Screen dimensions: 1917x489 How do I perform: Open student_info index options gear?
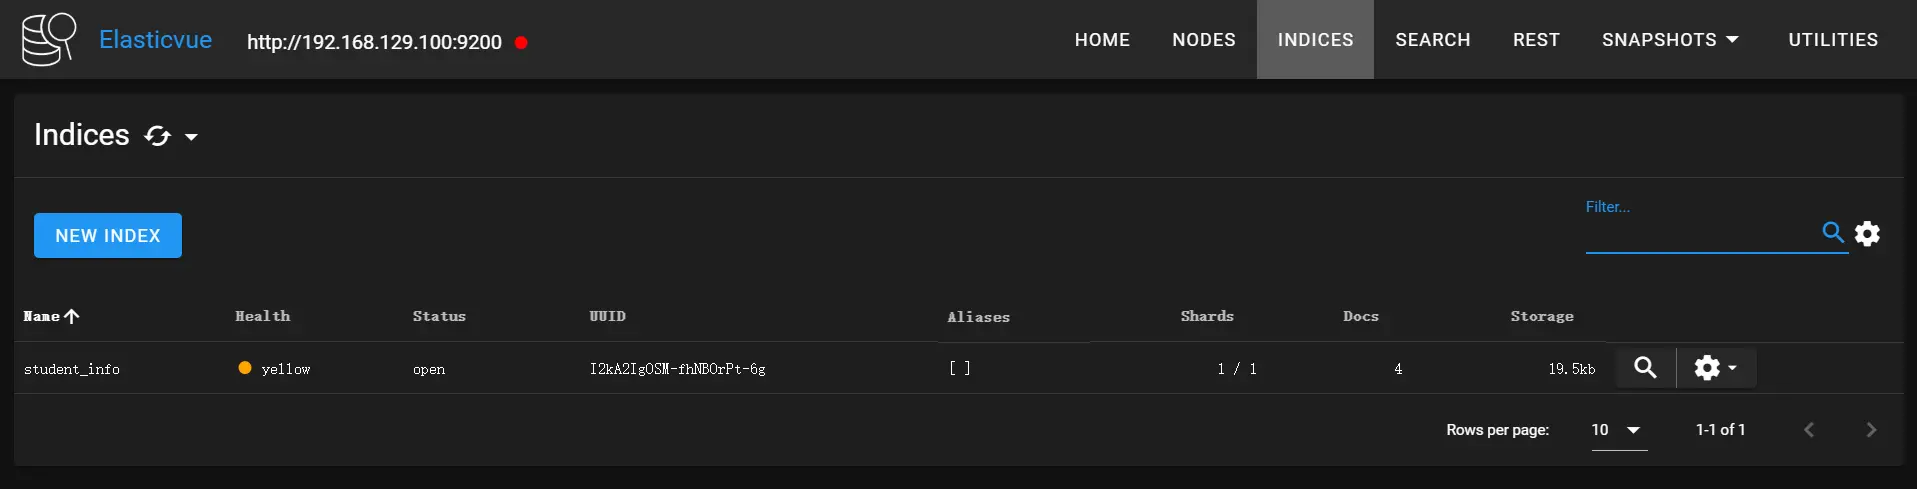[x=1714, y=368]
